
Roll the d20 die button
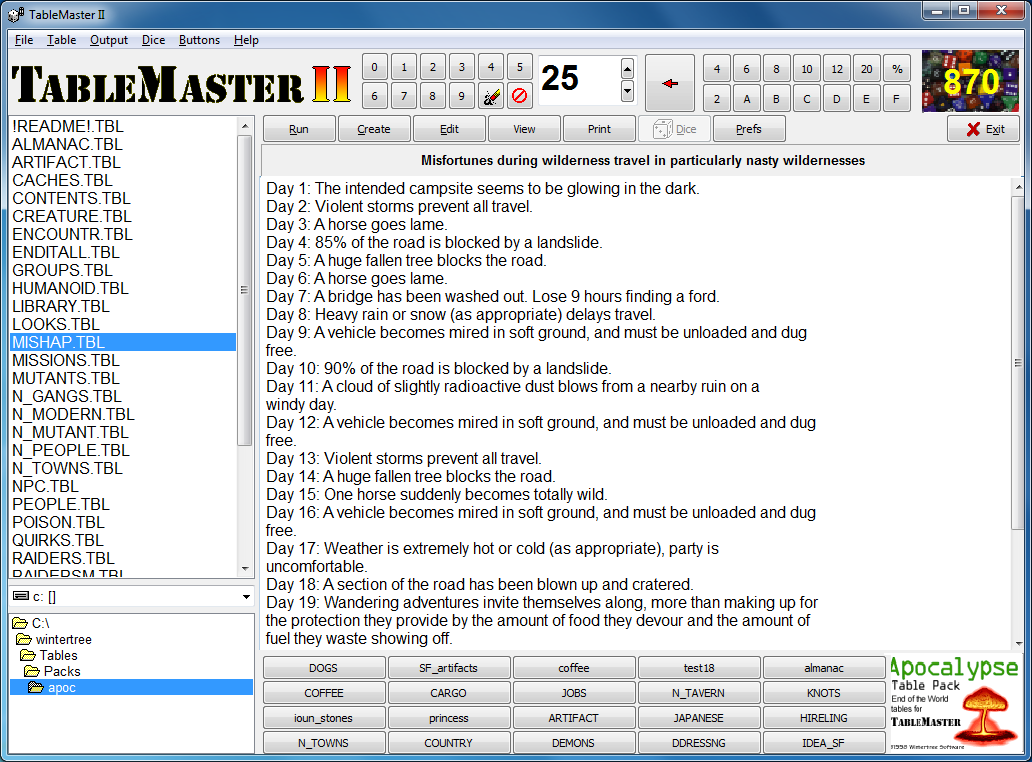pos(867,69)
